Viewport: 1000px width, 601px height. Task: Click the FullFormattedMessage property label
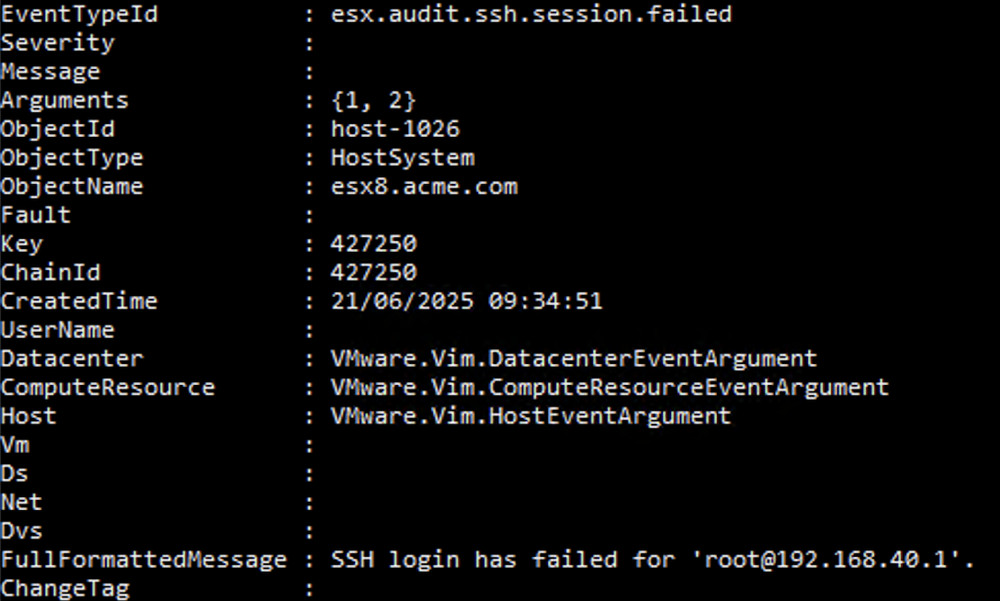click(143, 559)
